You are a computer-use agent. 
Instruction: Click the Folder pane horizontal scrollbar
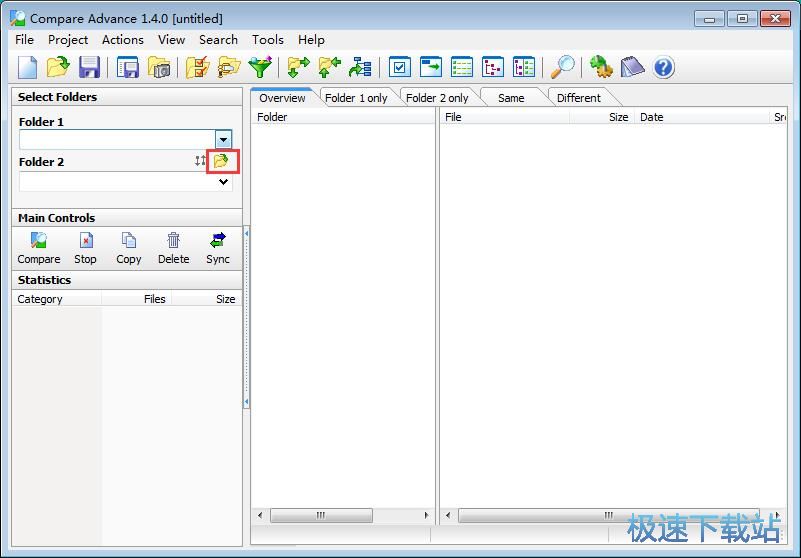(x=321, y=516)
